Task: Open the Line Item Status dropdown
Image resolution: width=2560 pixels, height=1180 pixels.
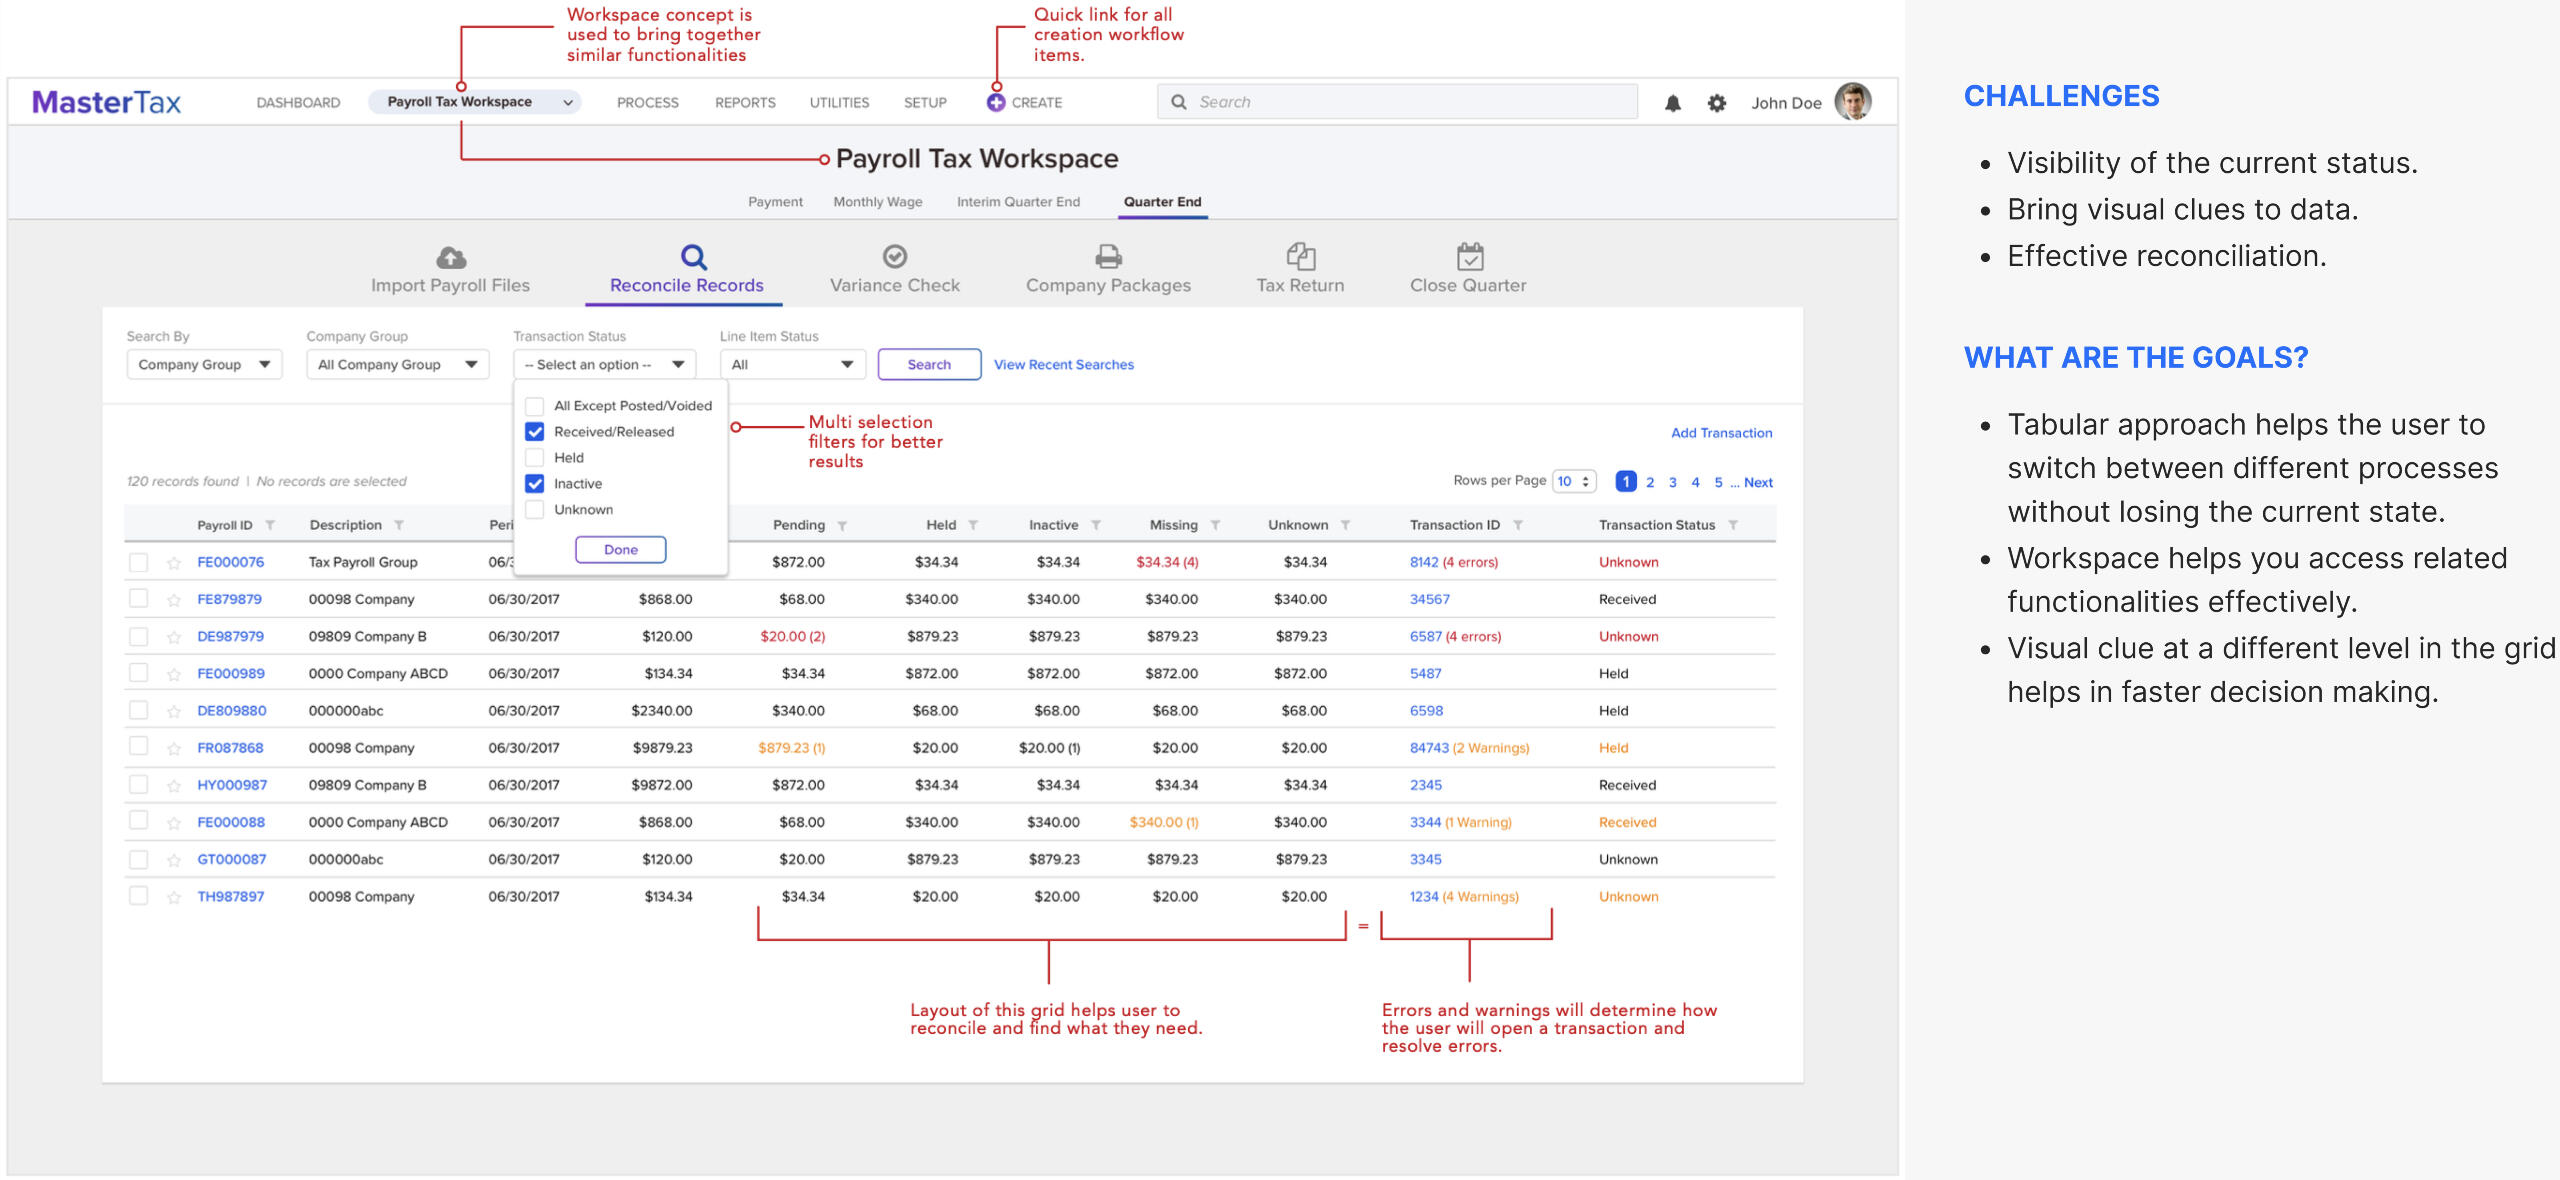Action: 792,365
